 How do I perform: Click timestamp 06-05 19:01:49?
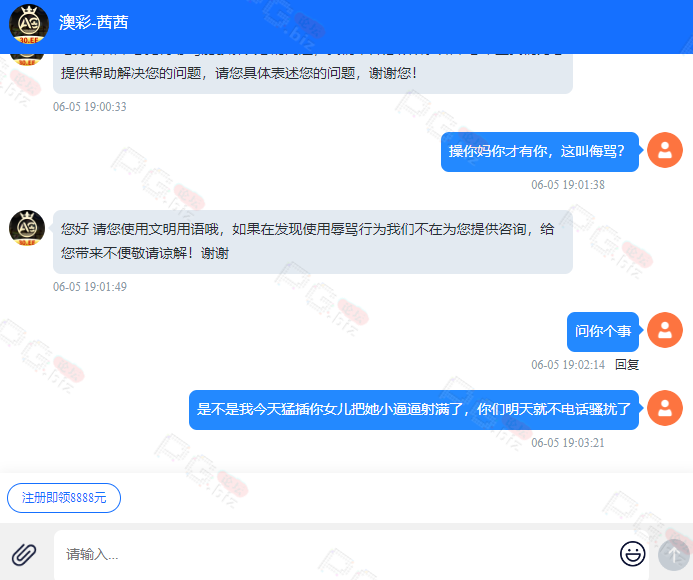coord(90,287)
